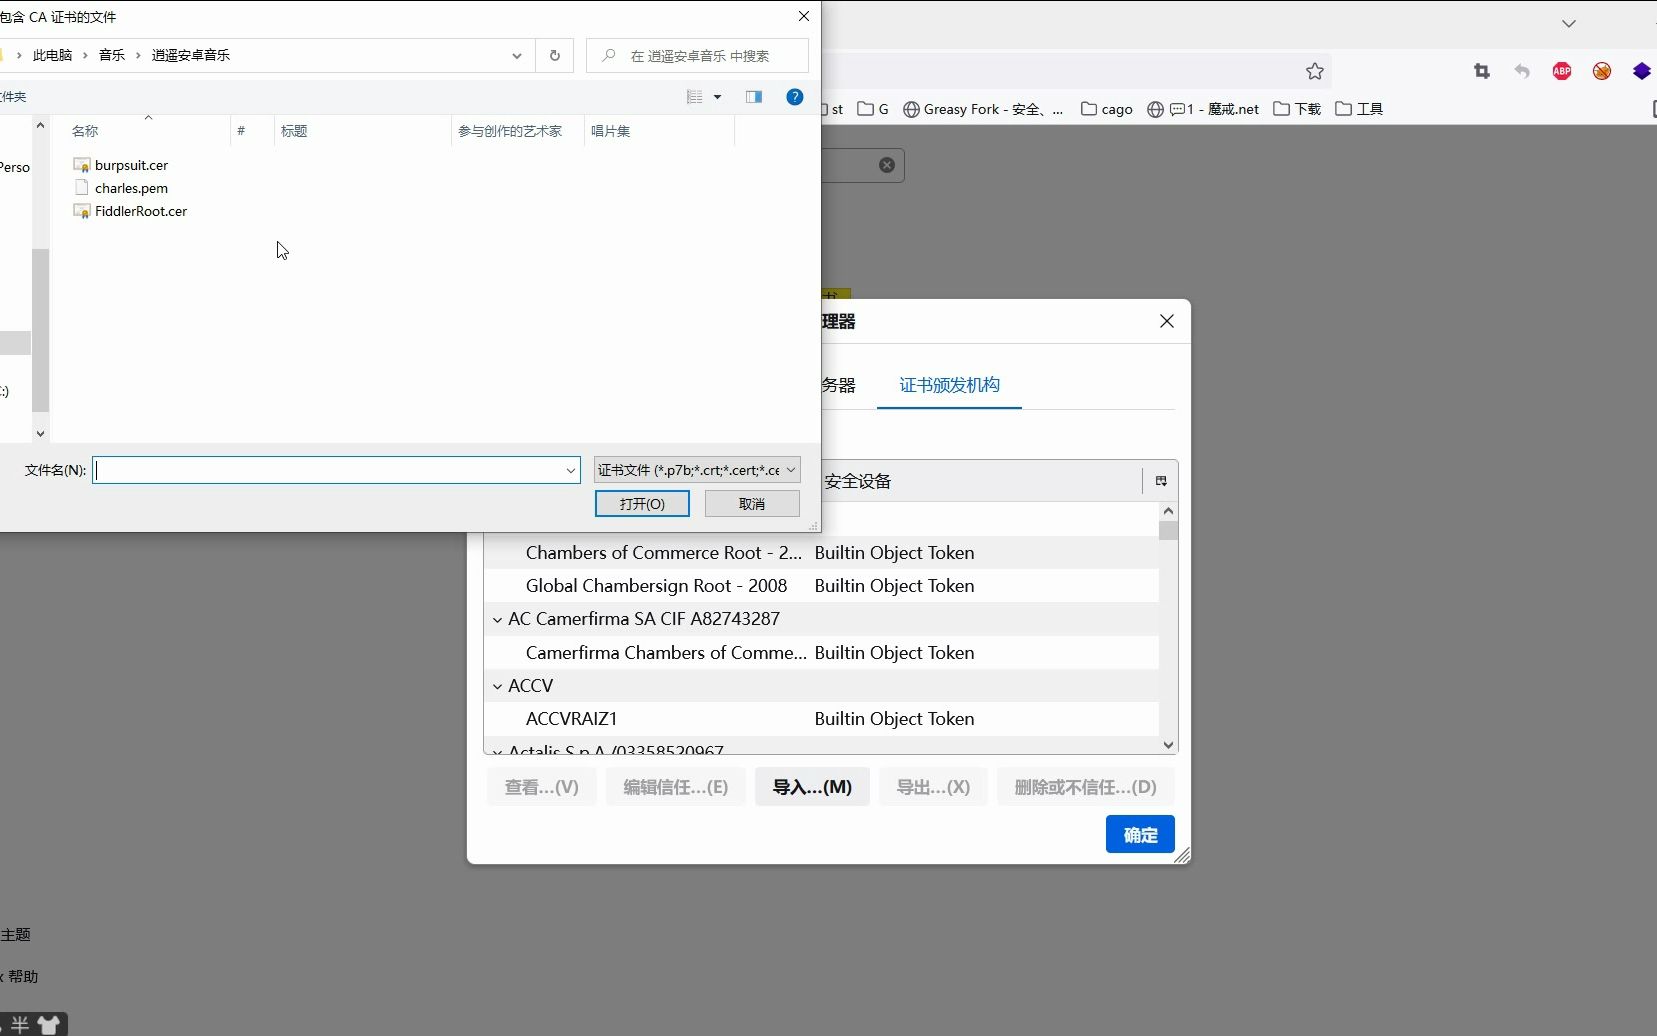Collapse the ACCV certificate group
Image resolution: width=1657 pixels, height=1036 pixels.
497,686
